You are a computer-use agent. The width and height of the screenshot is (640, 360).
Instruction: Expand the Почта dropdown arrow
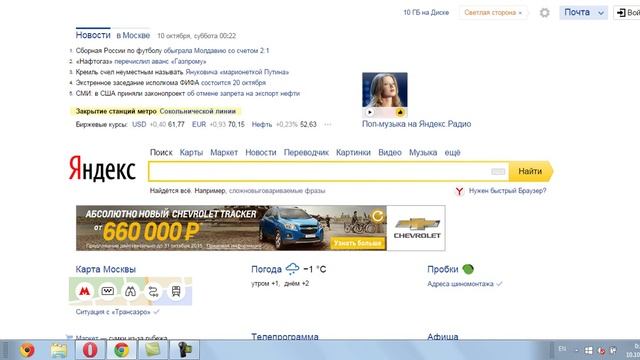click(x=601, y=13)
